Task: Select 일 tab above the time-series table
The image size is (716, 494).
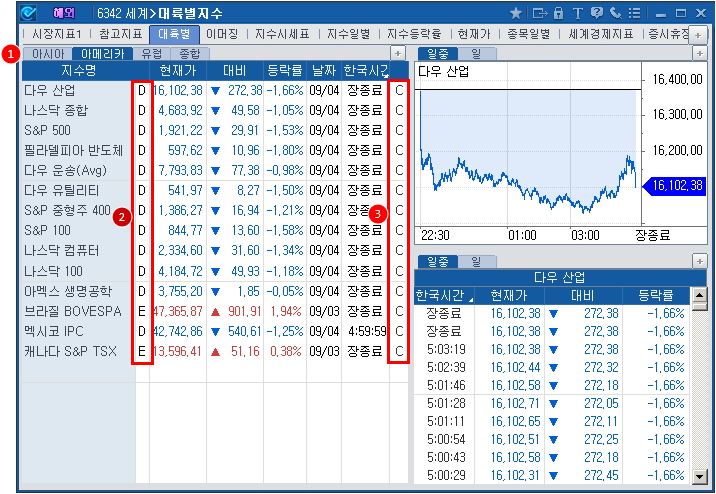Action: (x=476, y=262)
